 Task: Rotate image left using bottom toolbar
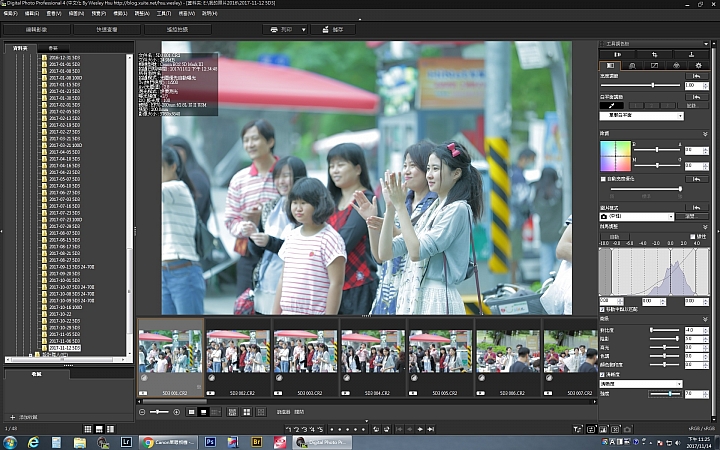[x=376, y=429]
